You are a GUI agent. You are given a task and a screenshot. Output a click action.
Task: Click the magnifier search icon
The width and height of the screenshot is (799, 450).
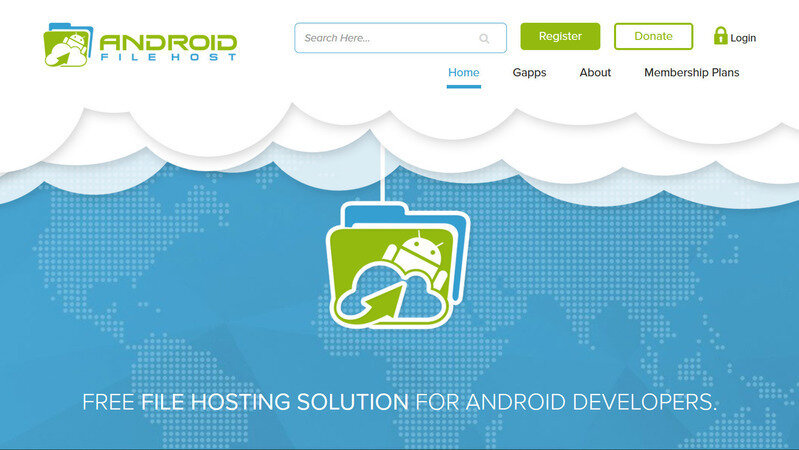coord(484,39)
